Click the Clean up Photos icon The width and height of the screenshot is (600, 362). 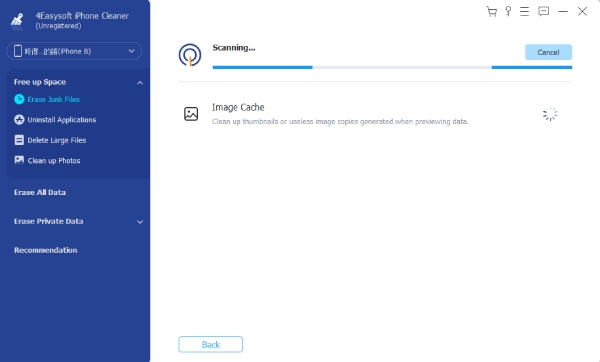click(19, 160)
